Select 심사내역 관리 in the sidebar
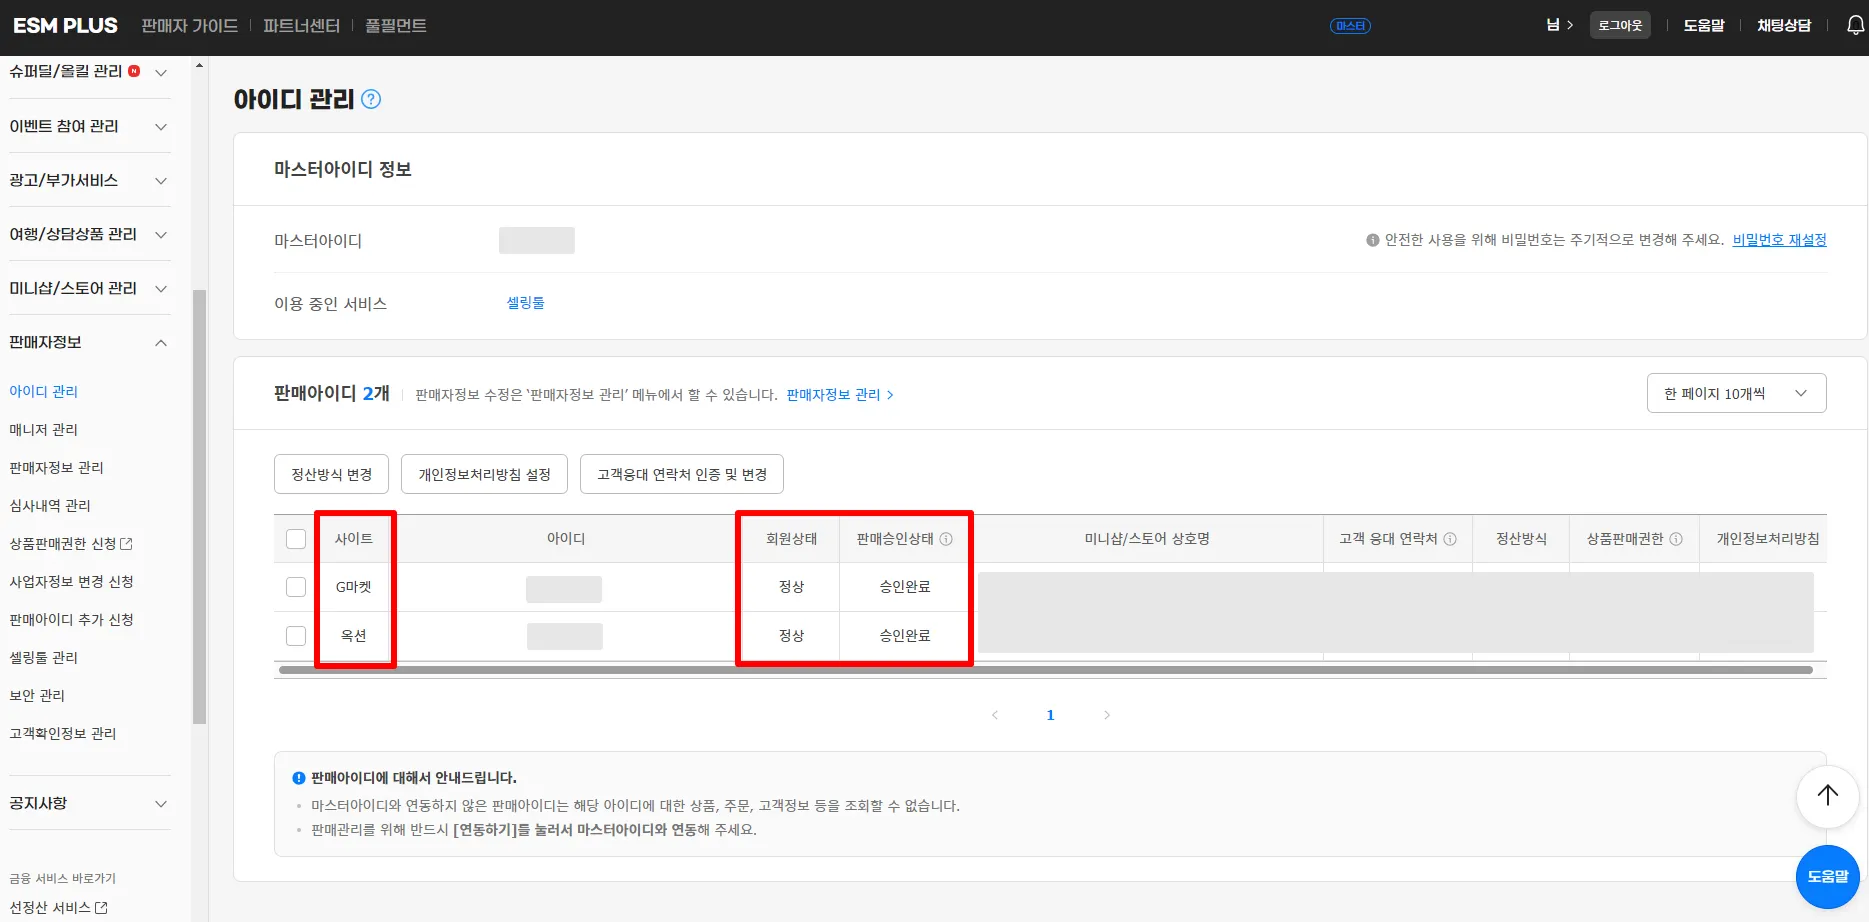The height and width of the screenshot is (922, 1869). pyautogui.click(x=50, y=506)
